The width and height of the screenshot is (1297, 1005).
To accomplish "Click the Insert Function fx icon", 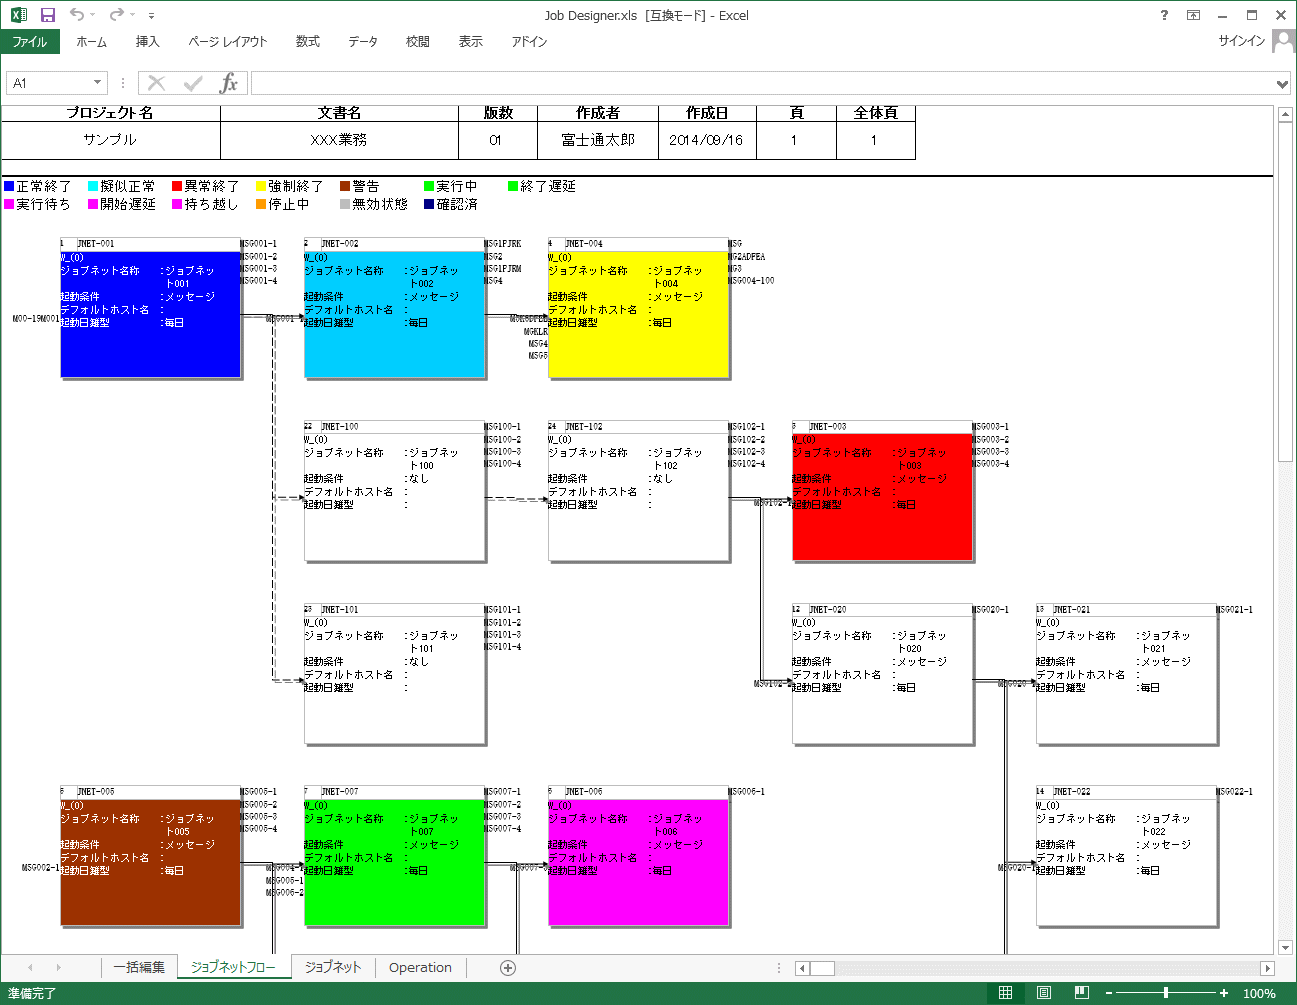I will pos(229,83).
